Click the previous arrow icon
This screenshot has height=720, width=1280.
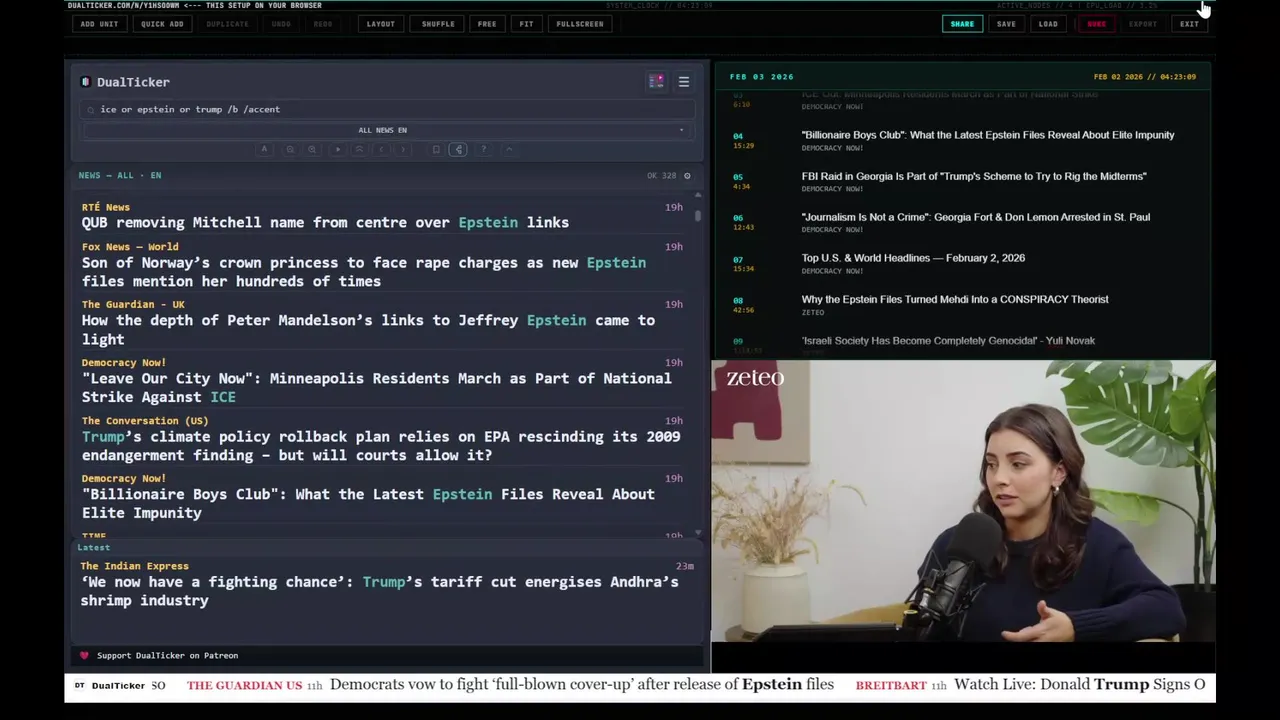381,149
